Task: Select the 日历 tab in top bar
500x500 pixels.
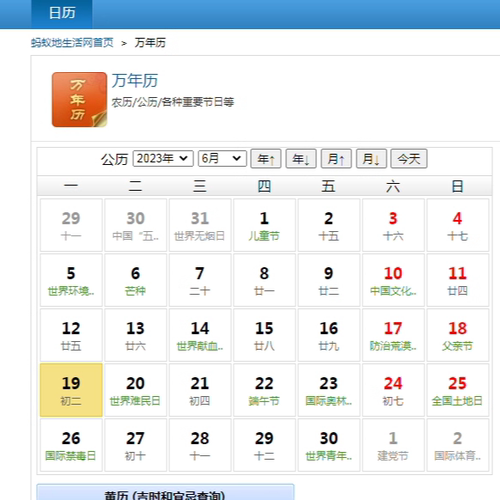Action: pyautogui.click(x=62, y=14)
